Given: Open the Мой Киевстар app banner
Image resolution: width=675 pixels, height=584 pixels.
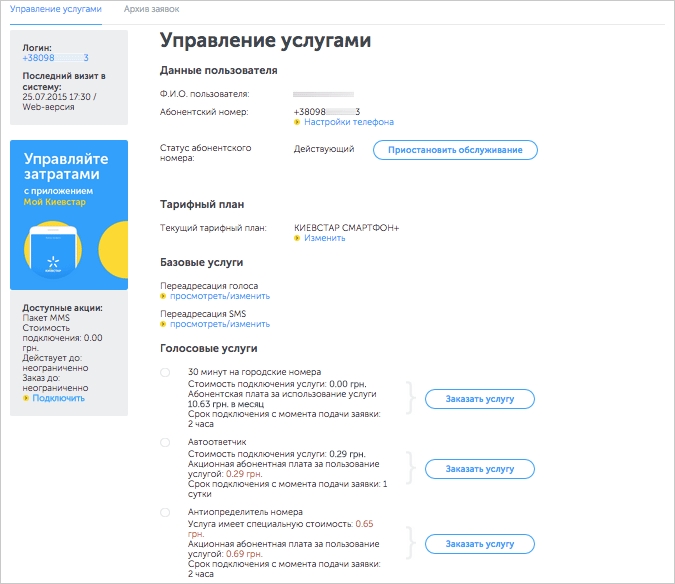Looking at the screenshot, I should [x=69, y=215].
